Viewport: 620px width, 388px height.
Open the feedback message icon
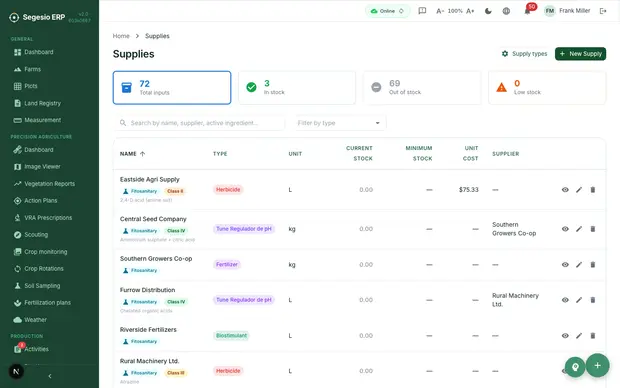(x=422, y=11)
